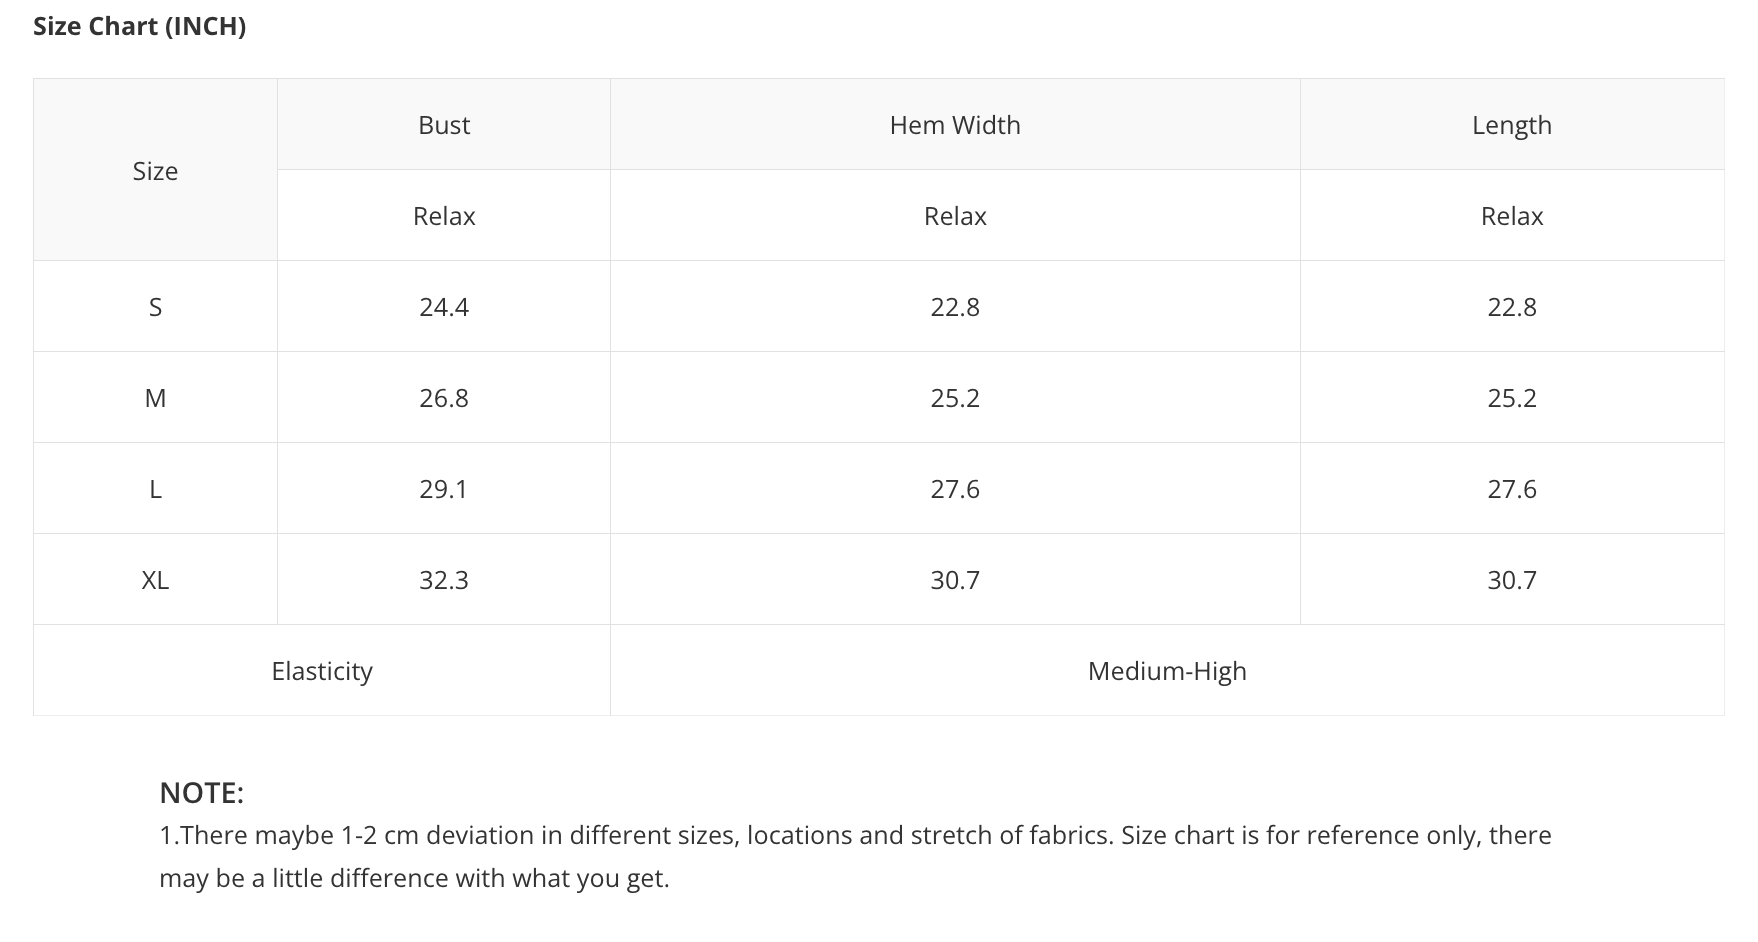1758x942 pixels.
Task: Select the 29.1 bust value
Action: click(x=444, y=489)
